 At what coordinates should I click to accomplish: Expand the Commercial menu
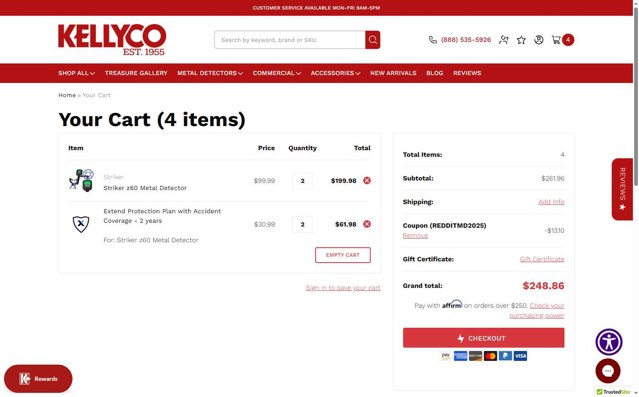tap(277, 73)
